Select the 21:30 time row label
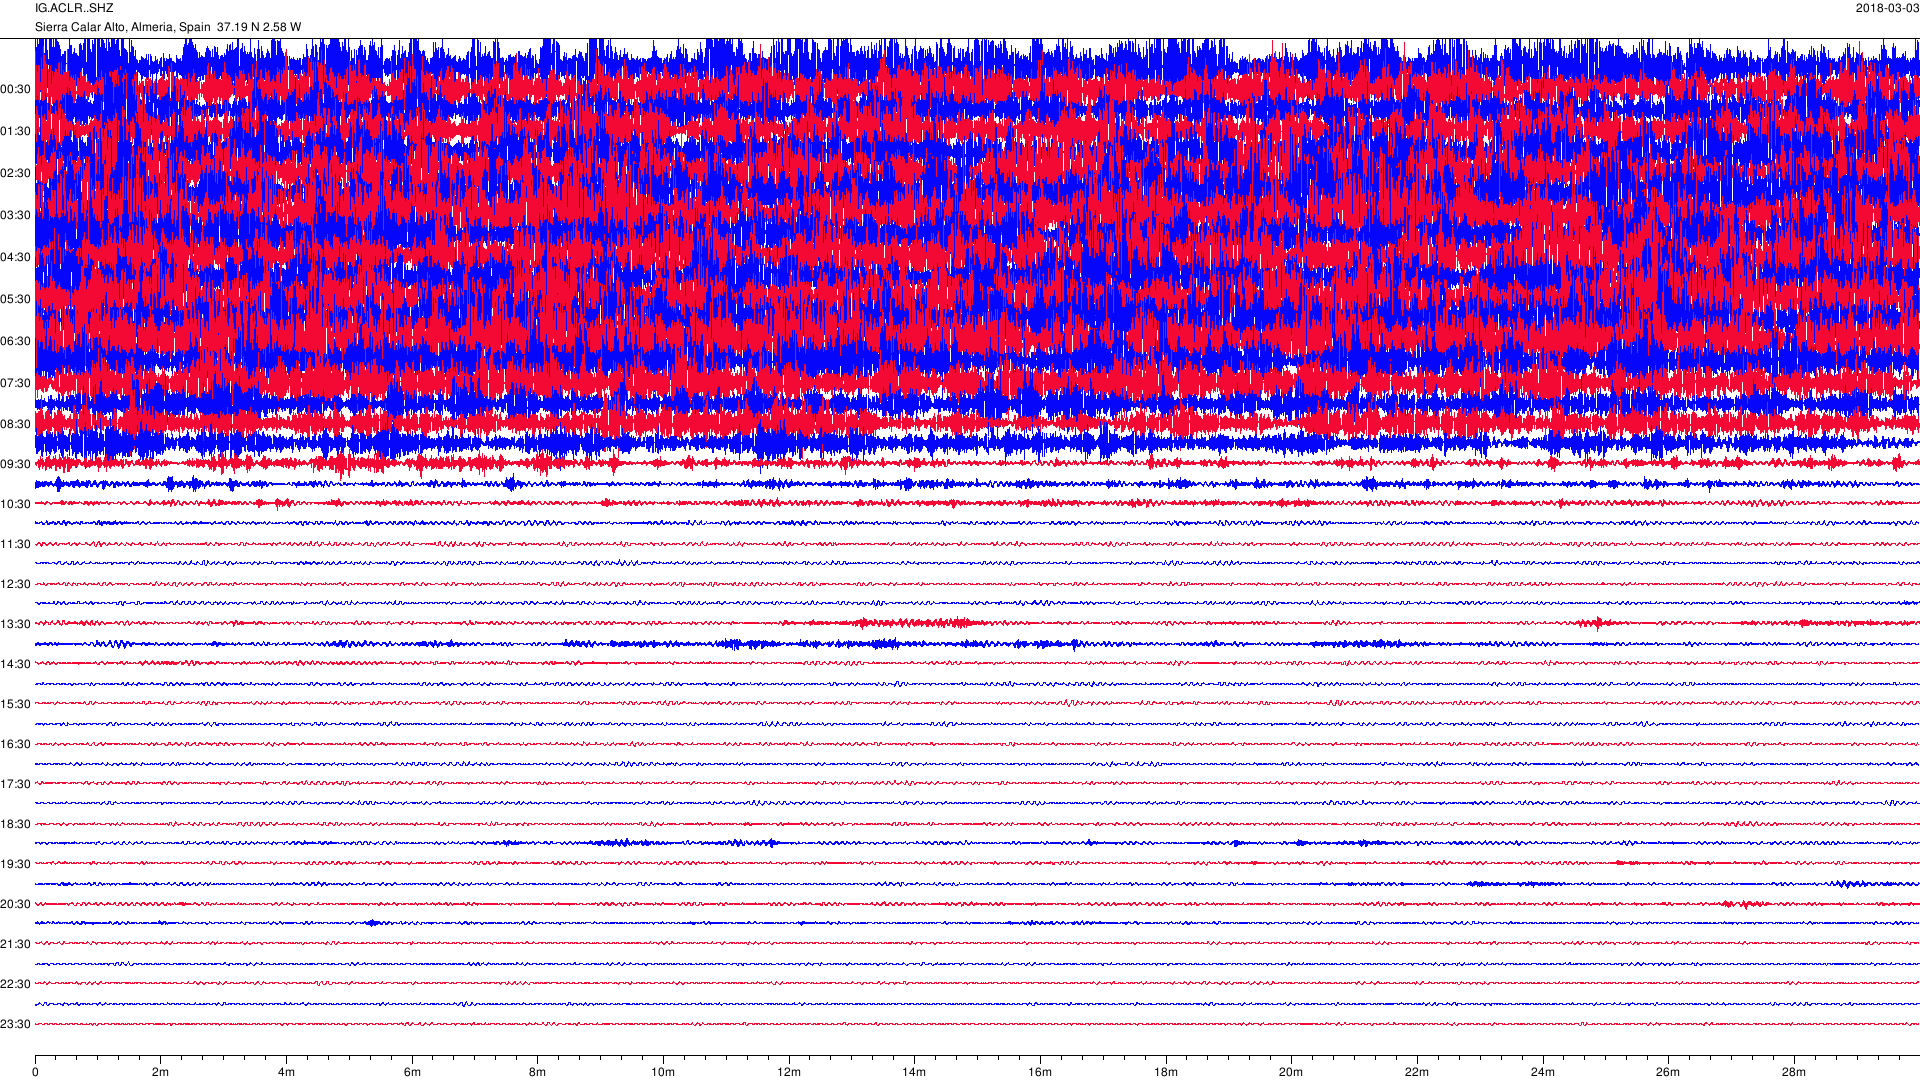The width and height of the screenshot is (1920, 1080). click(x=16, y=945)
